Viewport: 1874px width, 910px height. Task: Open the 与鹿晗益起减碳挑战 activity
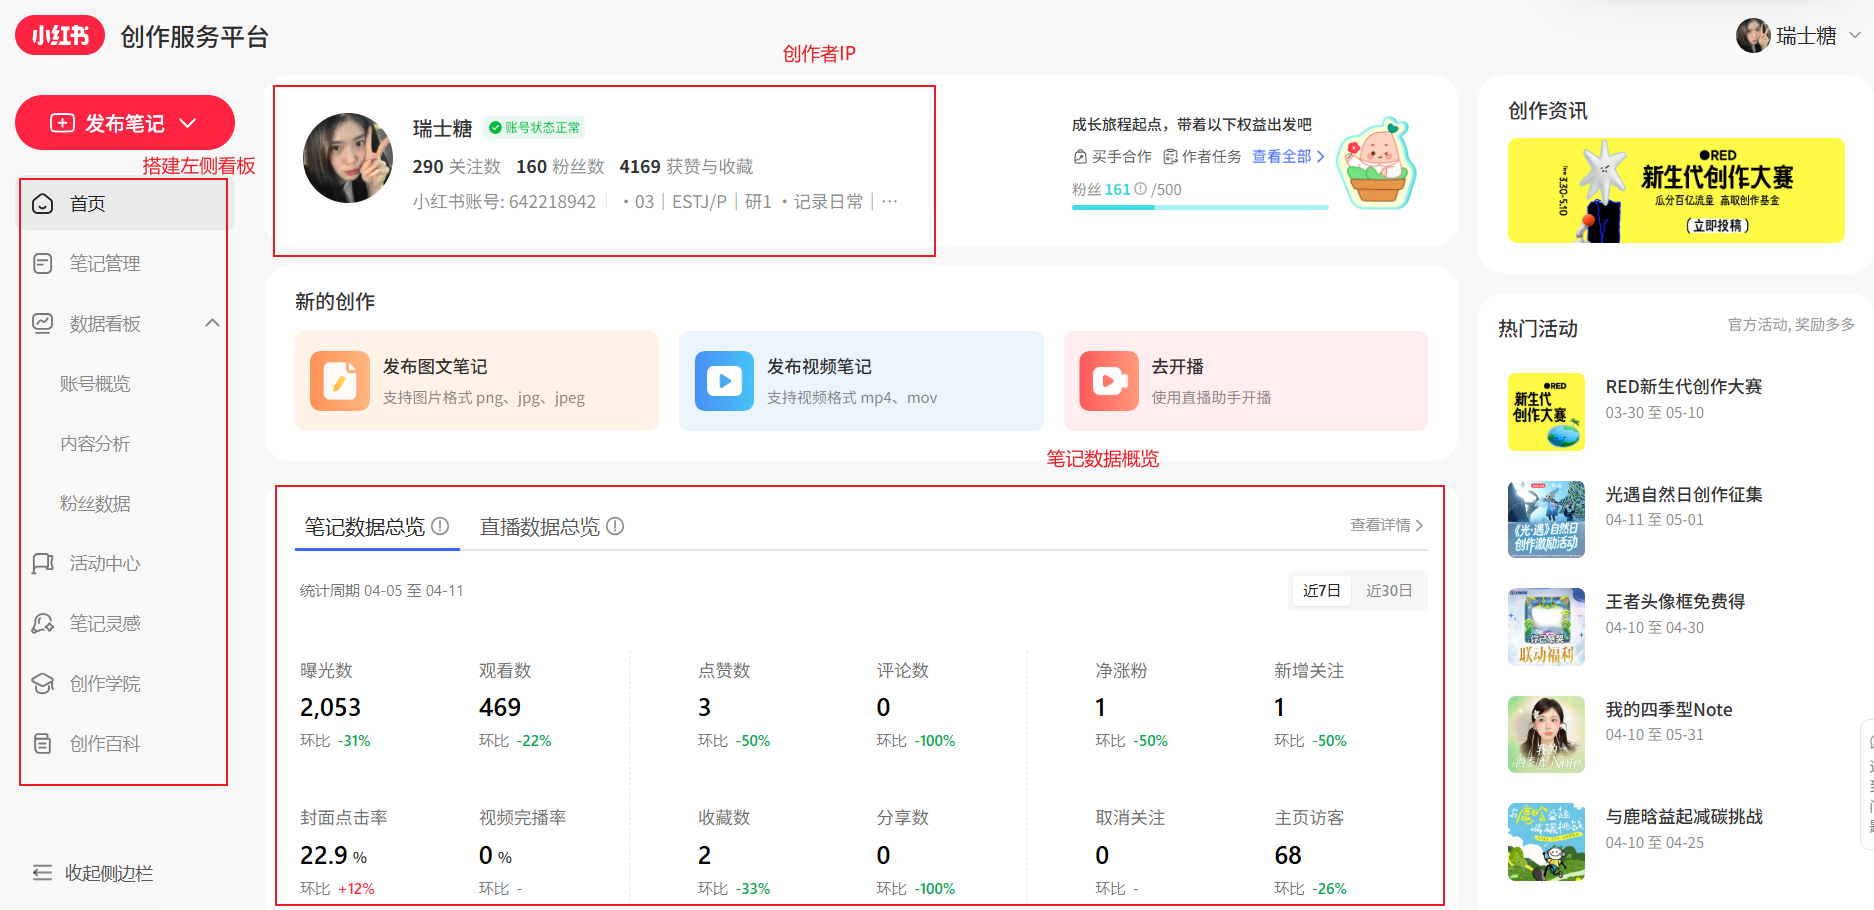click(x=1684, y=817)
